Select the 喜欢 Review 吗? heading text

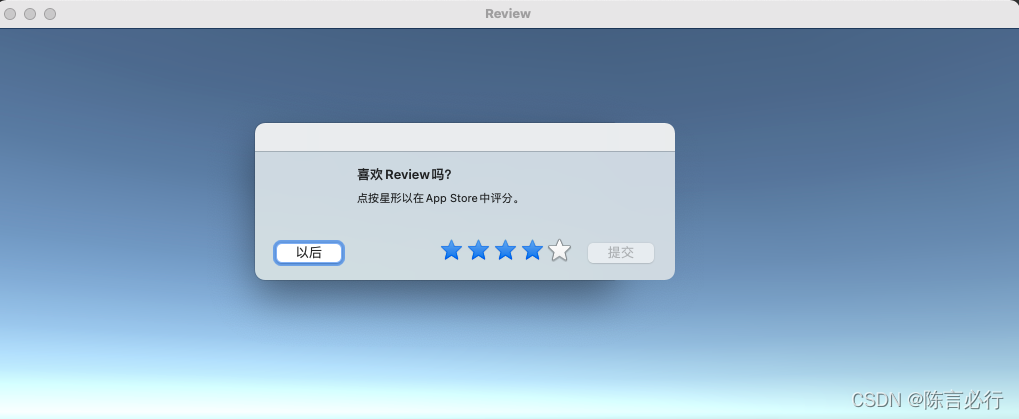tap(404, 175)
